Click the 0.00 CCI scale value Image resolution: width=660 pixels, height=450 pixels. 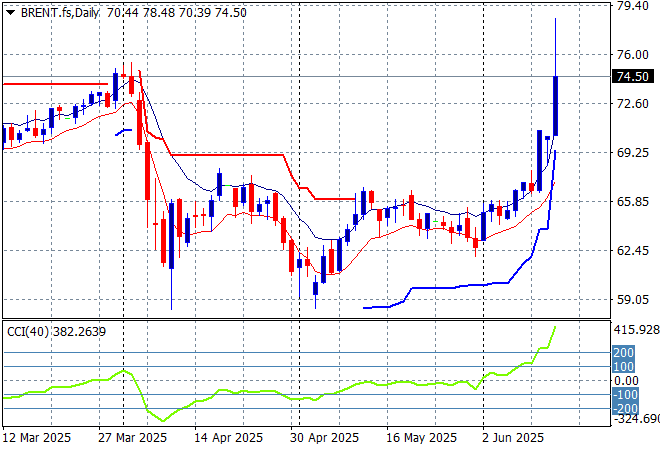point(626,381)
